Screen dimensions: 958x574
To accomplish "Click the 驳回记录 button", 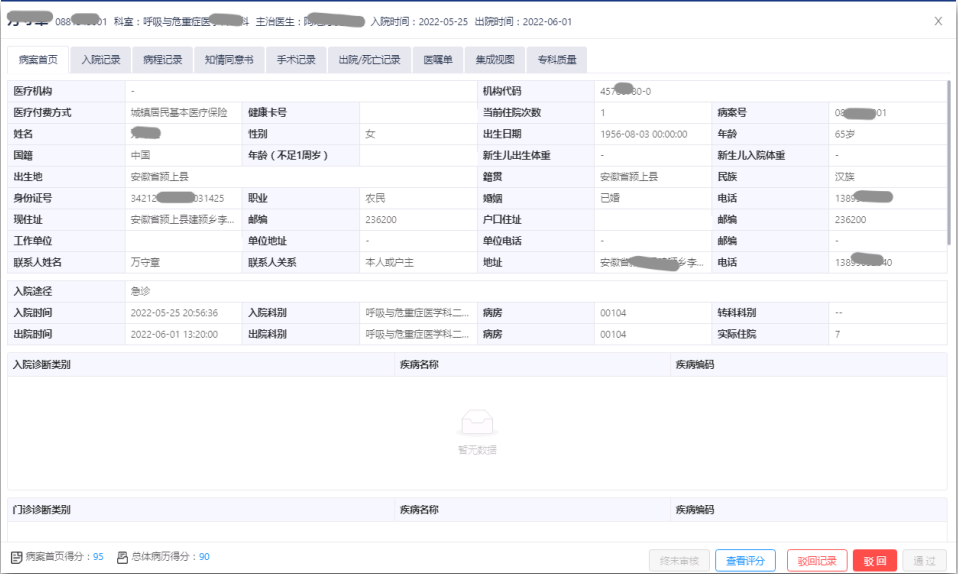I will 817,561.
